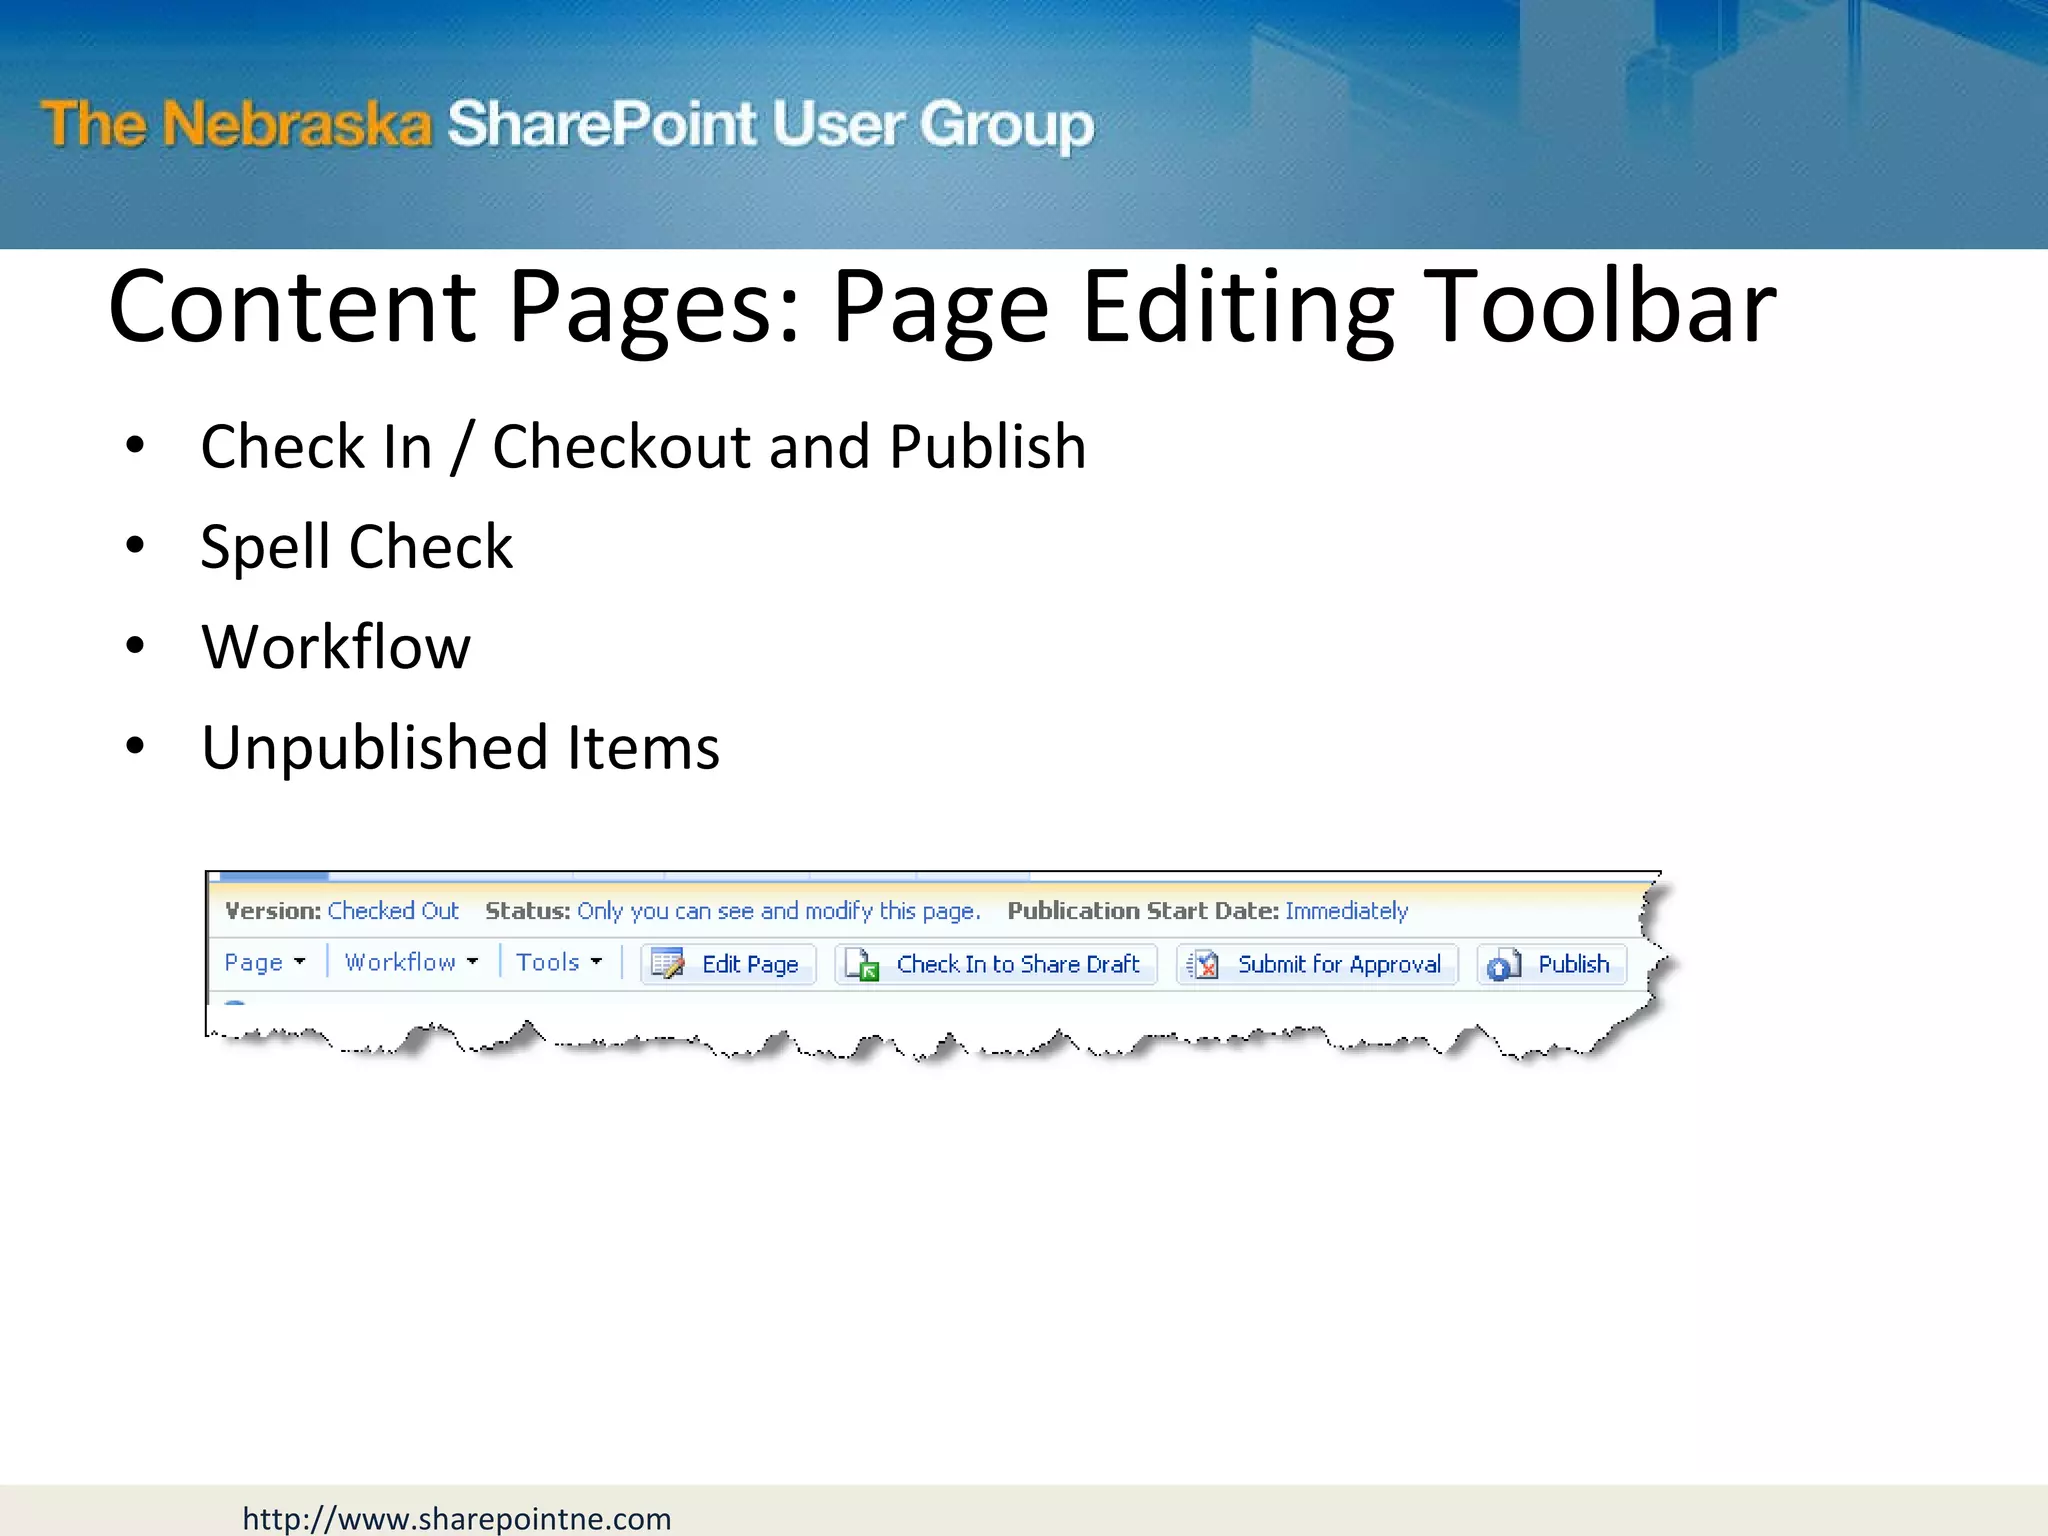The width and height of the screenshot is (2048, 1536).
Task: Open the Workflow dropdown menu
Action: click(x=412, y=962)
